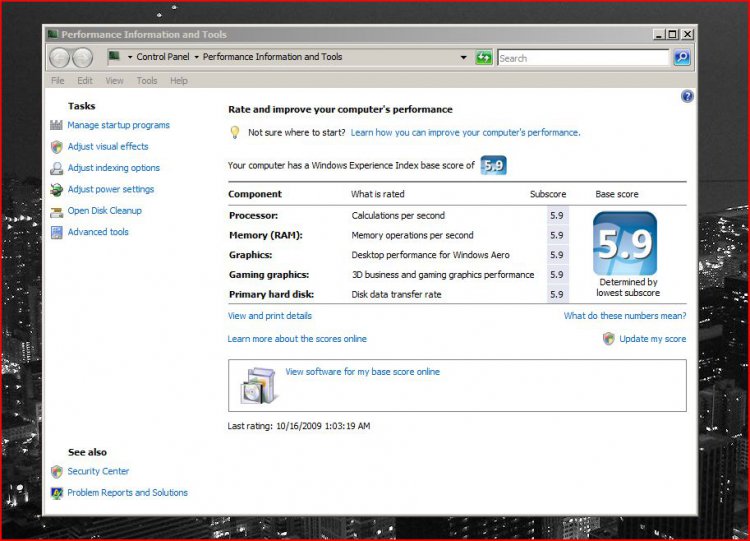Open Adjust visual effects
Viewport: 750px width, 541px height.
[x=108, y=147]
